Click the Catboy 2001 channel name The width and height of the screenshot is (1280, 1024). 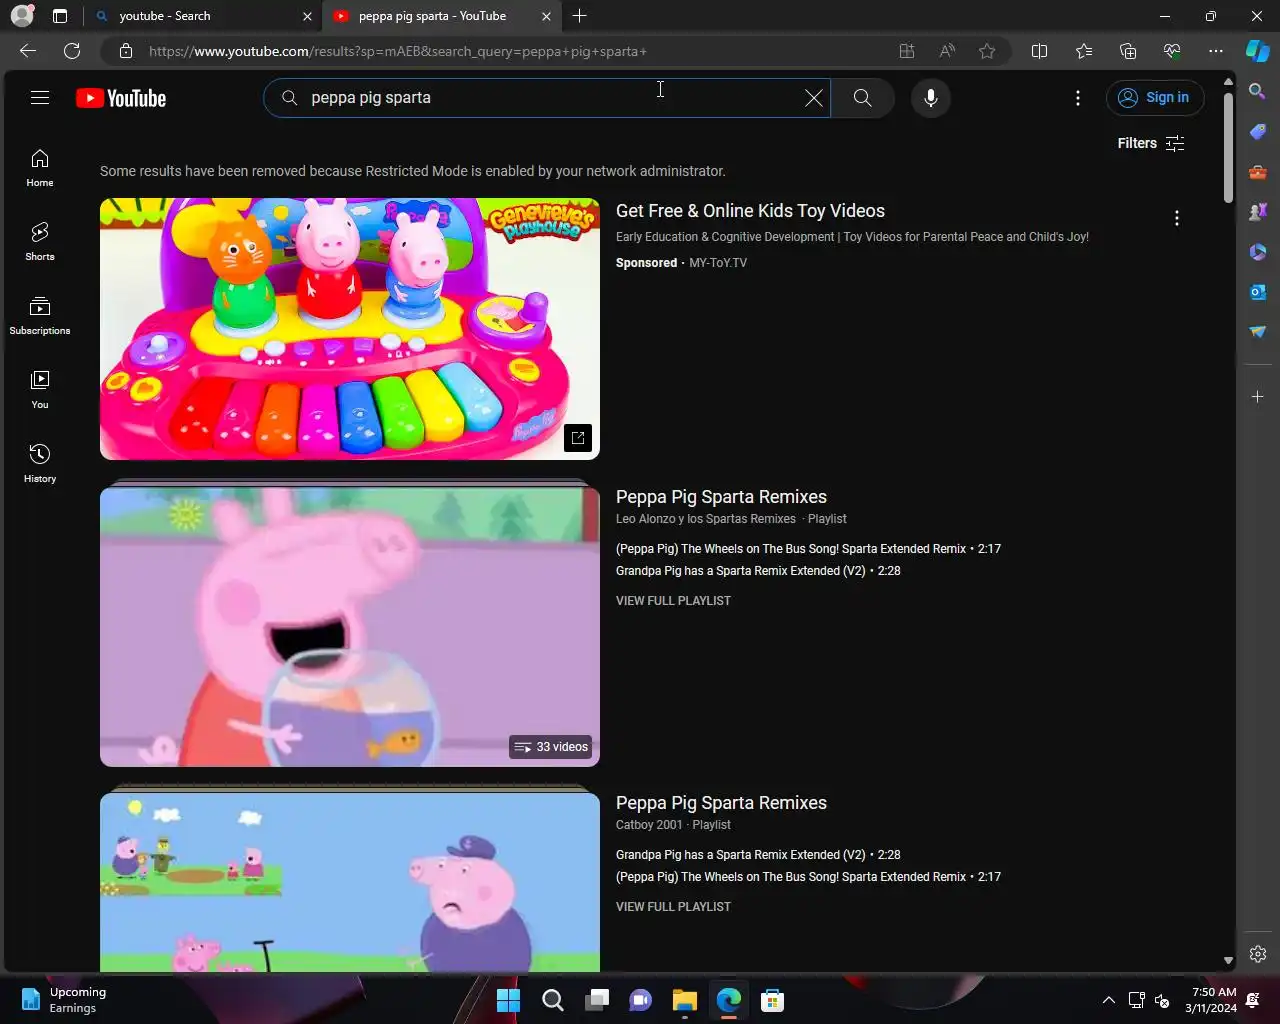(x=649, y=825)
